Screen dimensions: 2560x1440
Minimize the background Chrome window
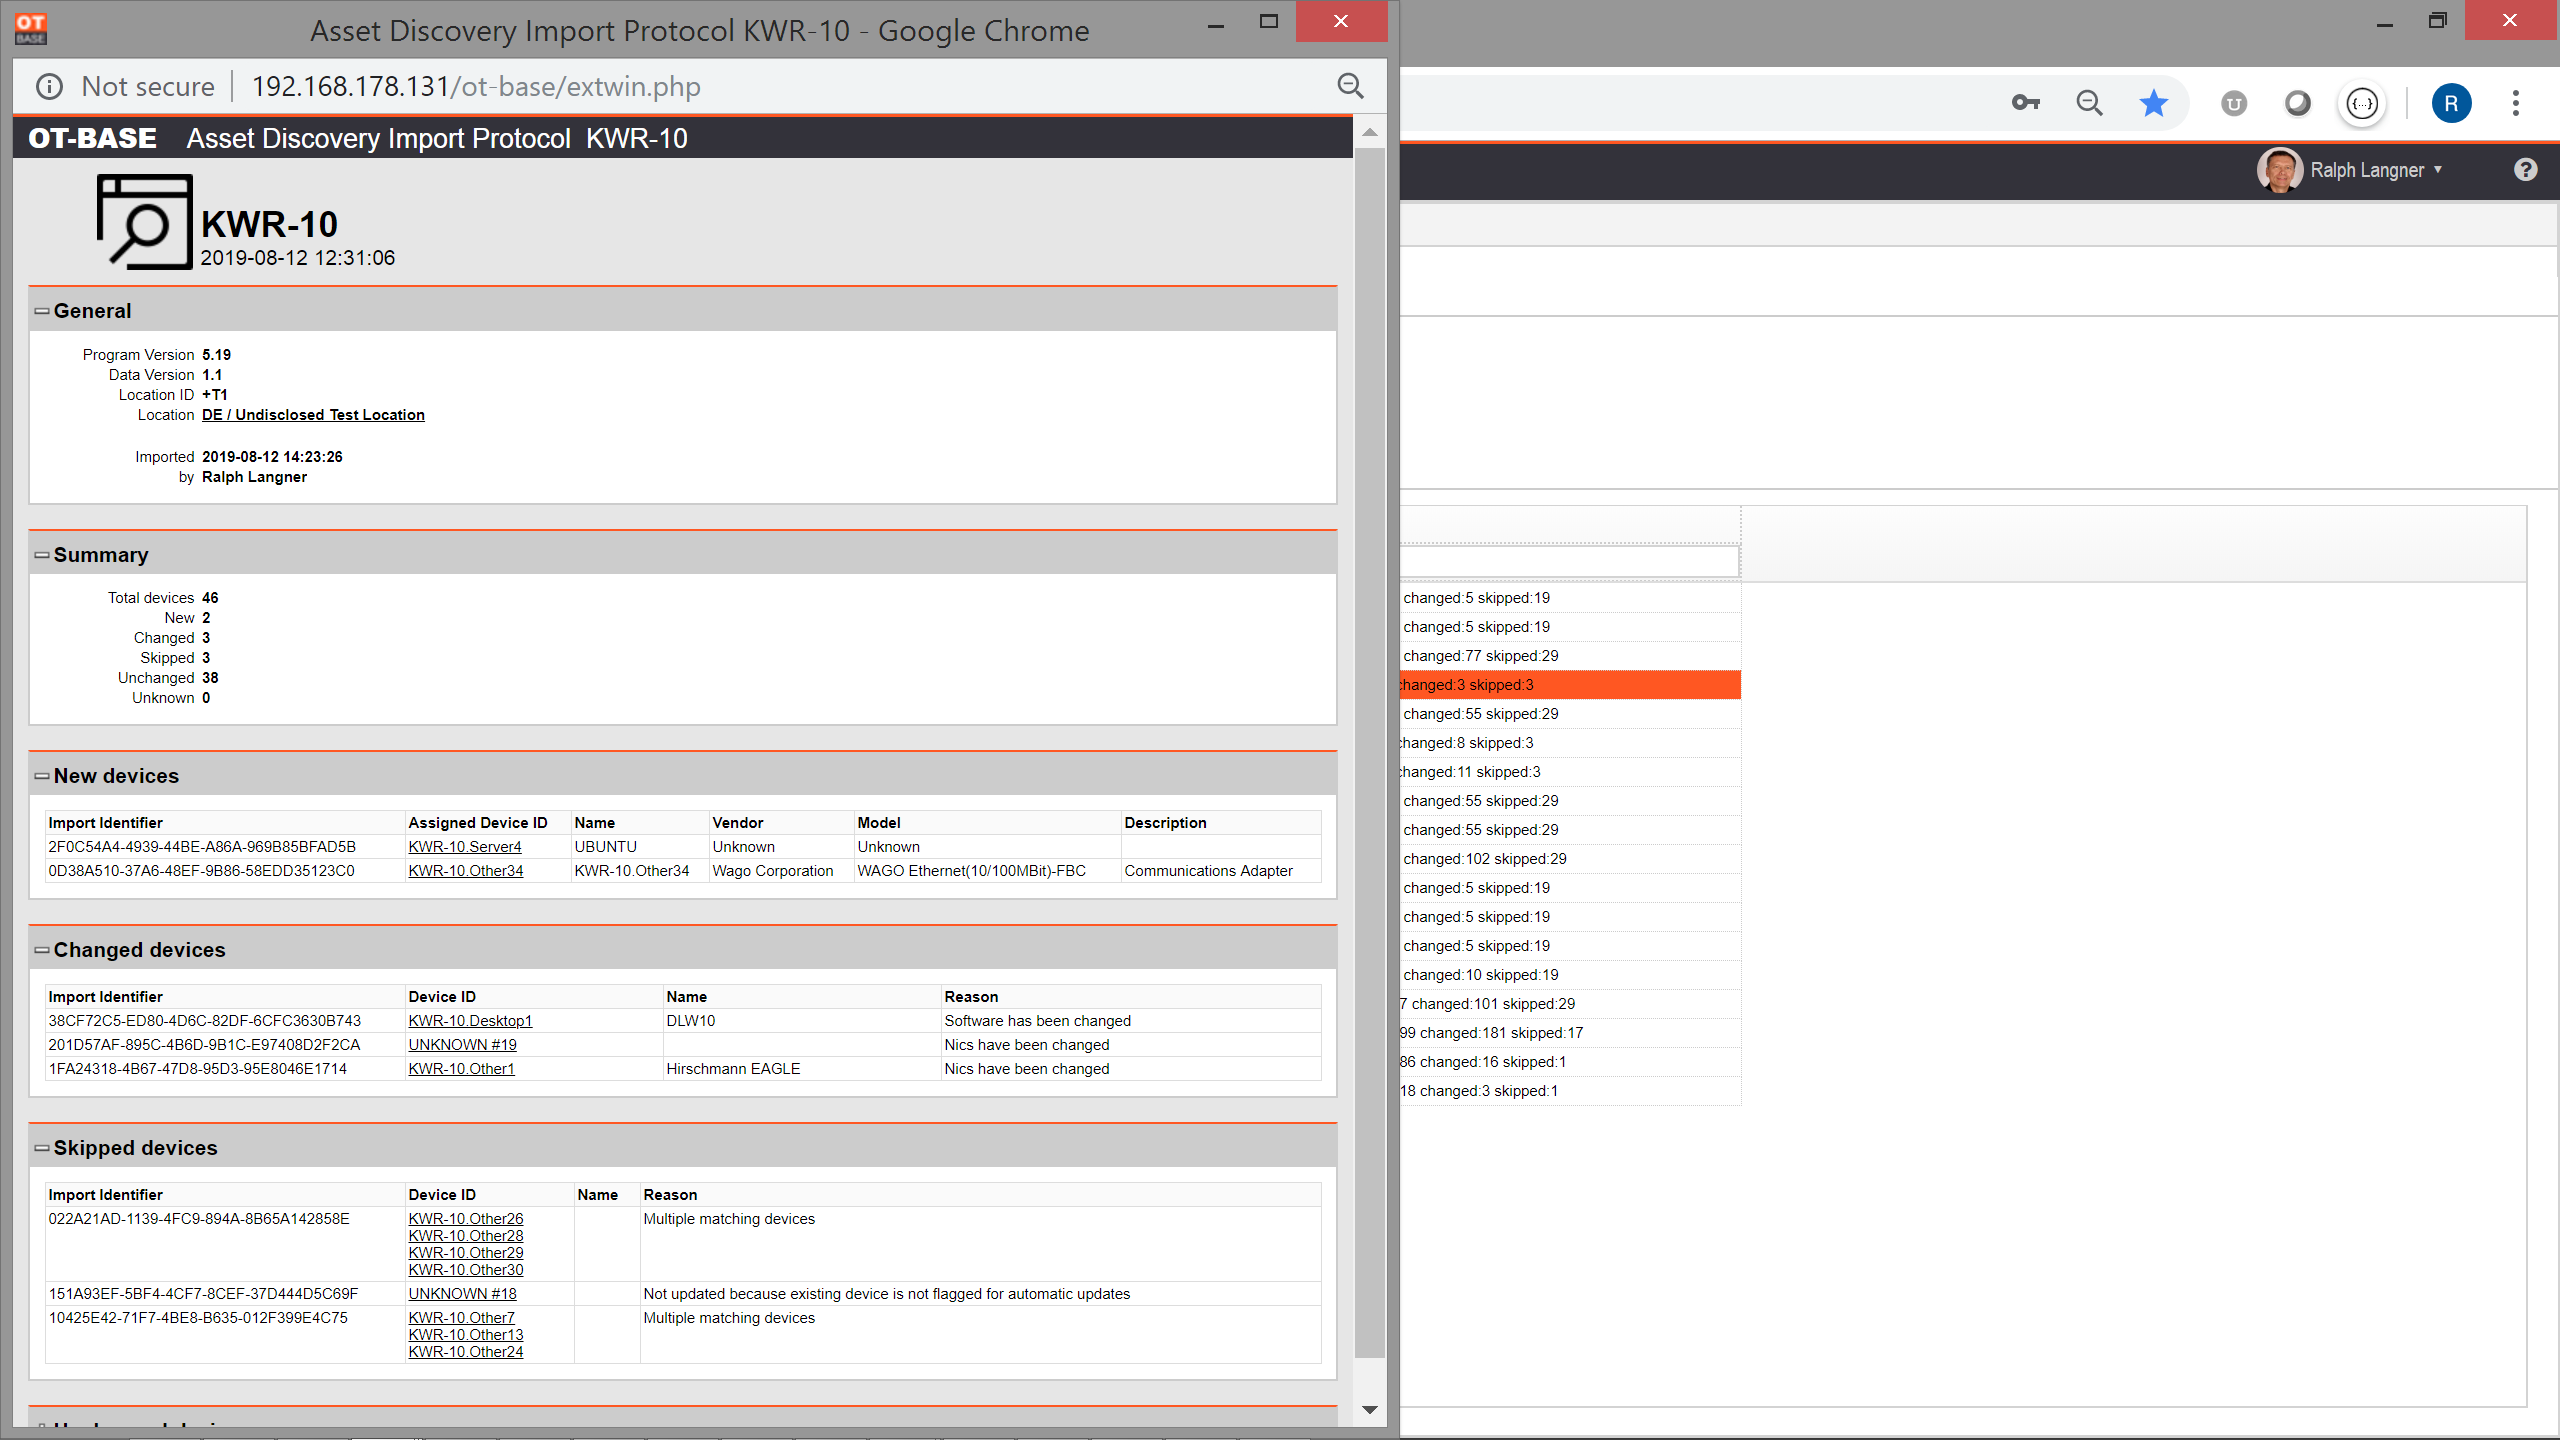tap(2385, 22)
